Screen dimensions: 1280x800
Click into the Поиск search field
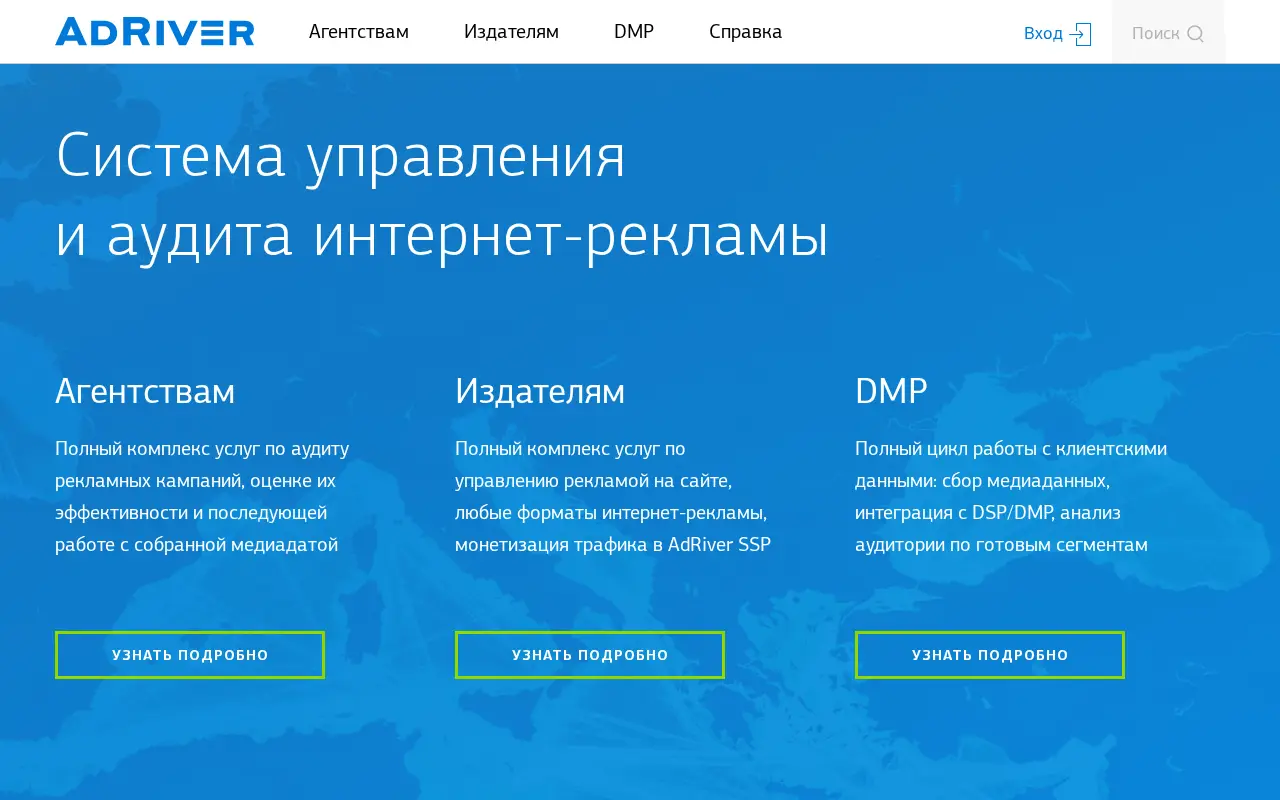click(x=1168, y=32)
